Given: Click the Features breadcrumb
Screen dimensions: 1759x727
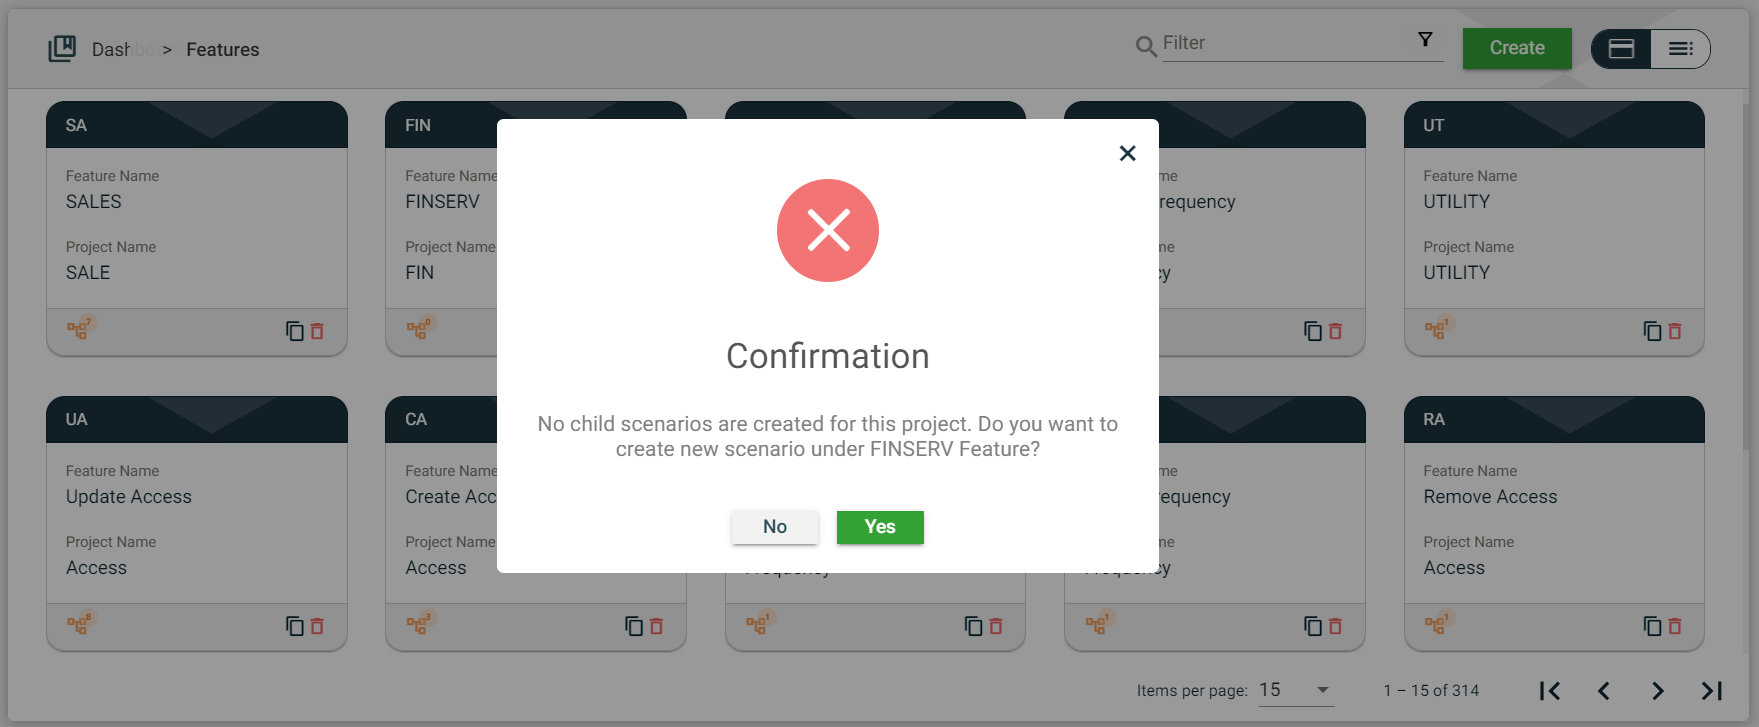Looking at the screenshot, I should tap(222, 50).
